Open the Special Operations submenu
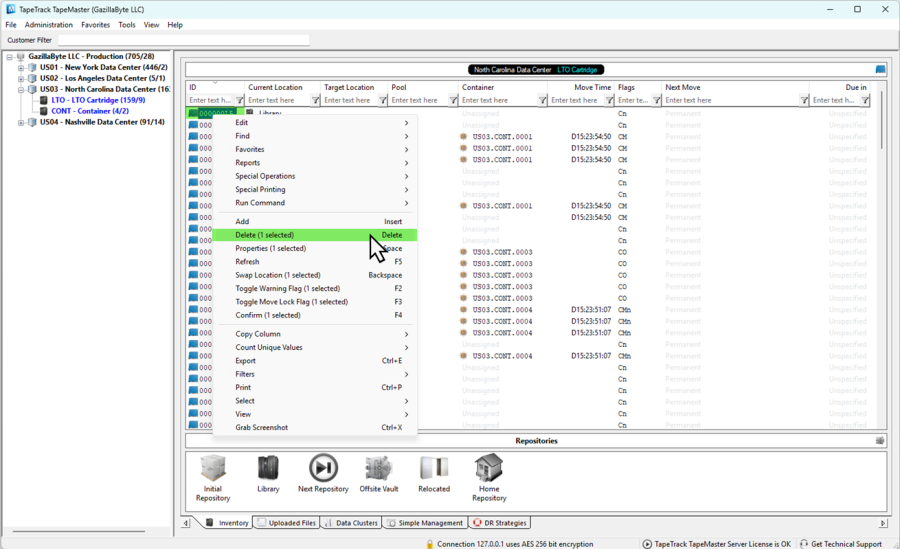The width and height of the screenshot is (900, 549). 315,176
